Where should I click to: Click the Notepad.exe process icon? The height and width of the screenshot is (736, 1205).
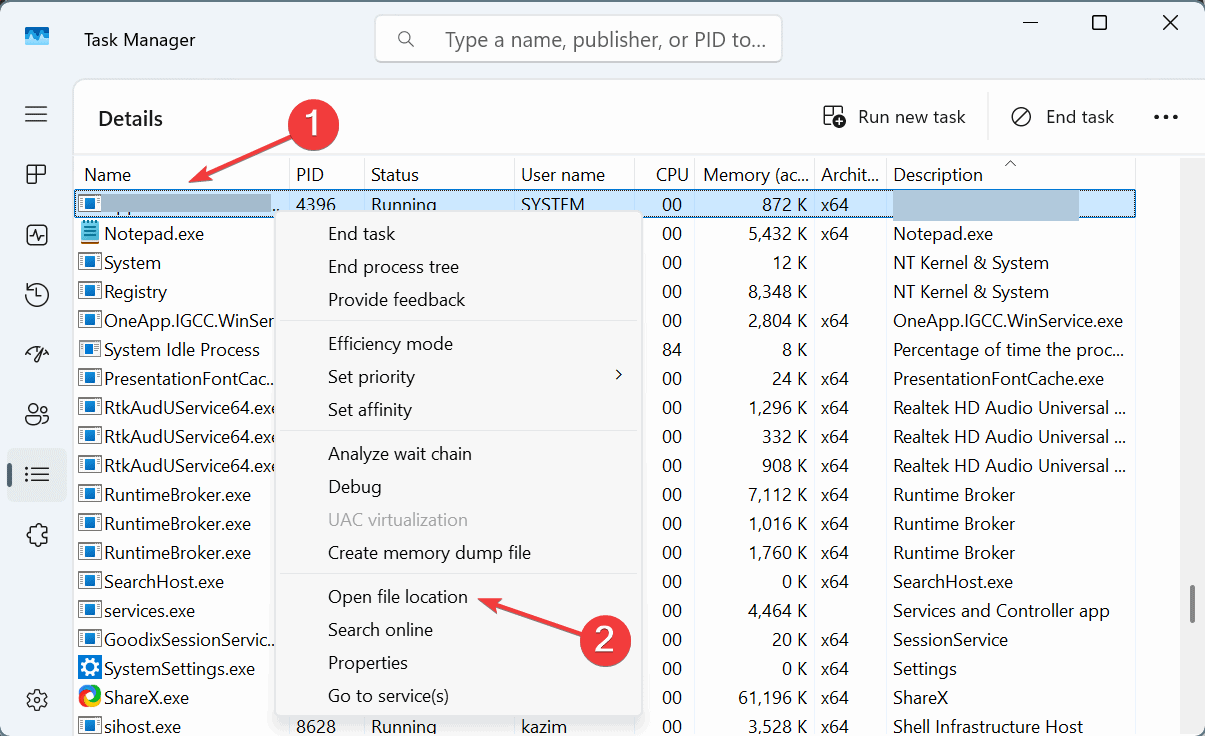pos(90,233)
